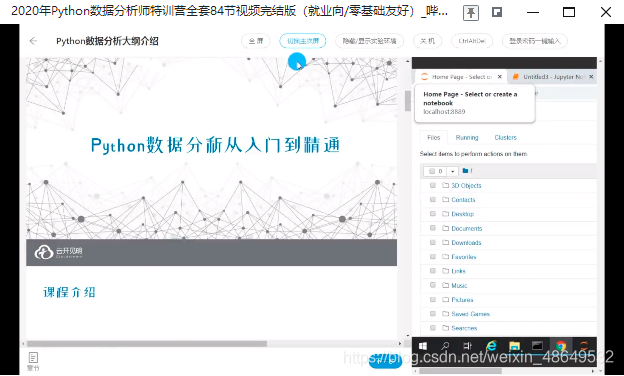Tick the checkbox for Downloads folder
624x376 pixels.
433,242
